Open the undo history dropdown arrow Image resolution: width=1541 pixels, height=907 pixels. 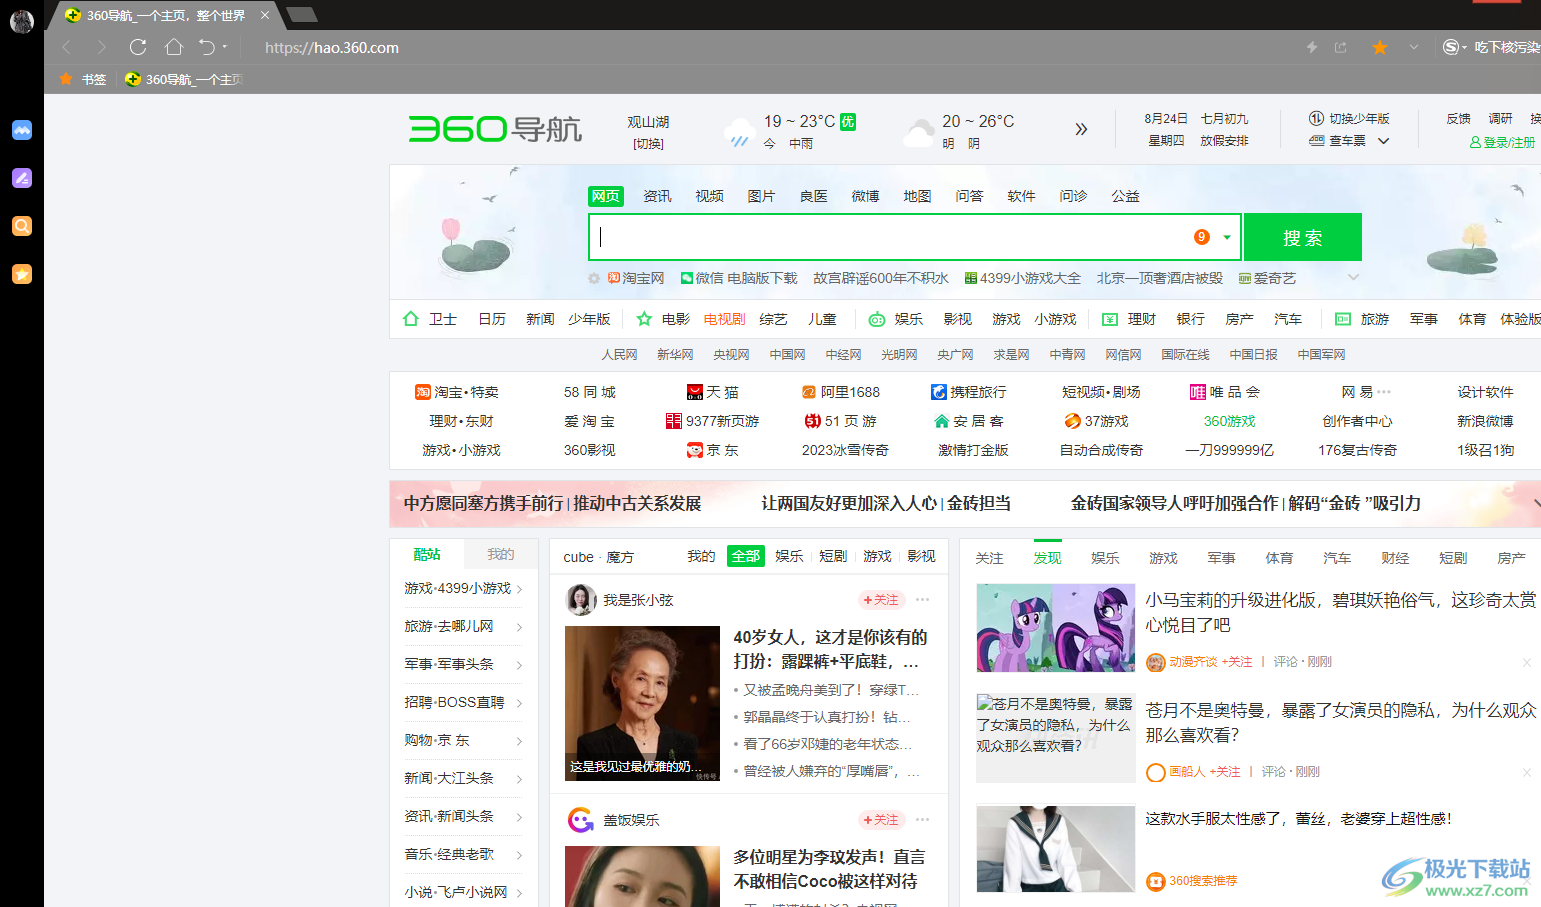pyautogui.click(x=225, y=47)
